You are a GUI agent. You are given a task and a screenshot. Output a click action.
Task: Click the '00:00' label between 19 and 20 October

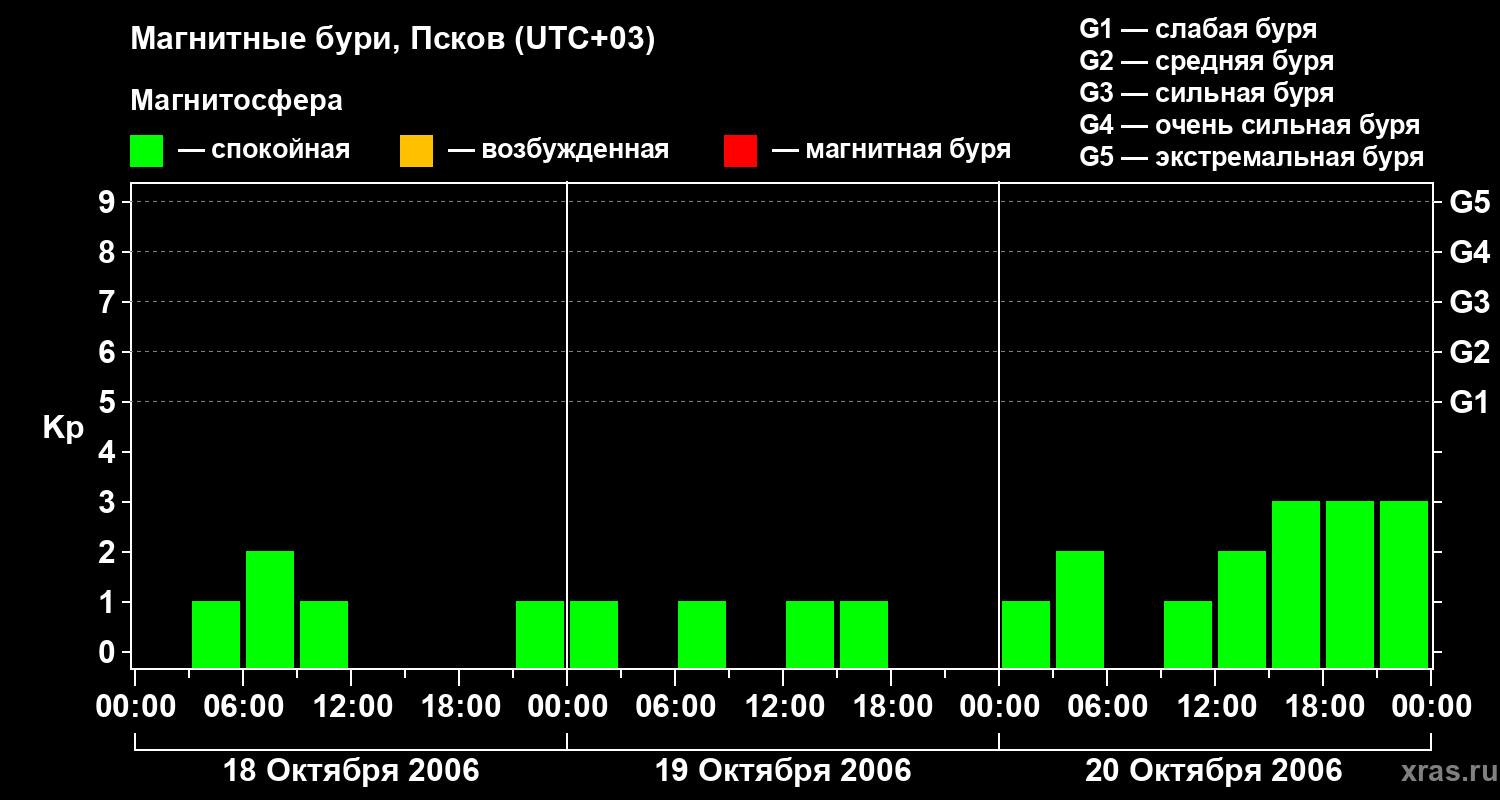(x=999, y=707)
